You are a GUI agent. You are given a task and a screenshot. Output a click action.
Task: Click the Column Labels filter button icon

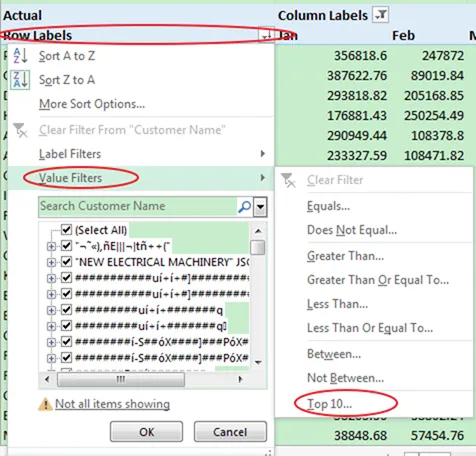click(x=381, y=15)
